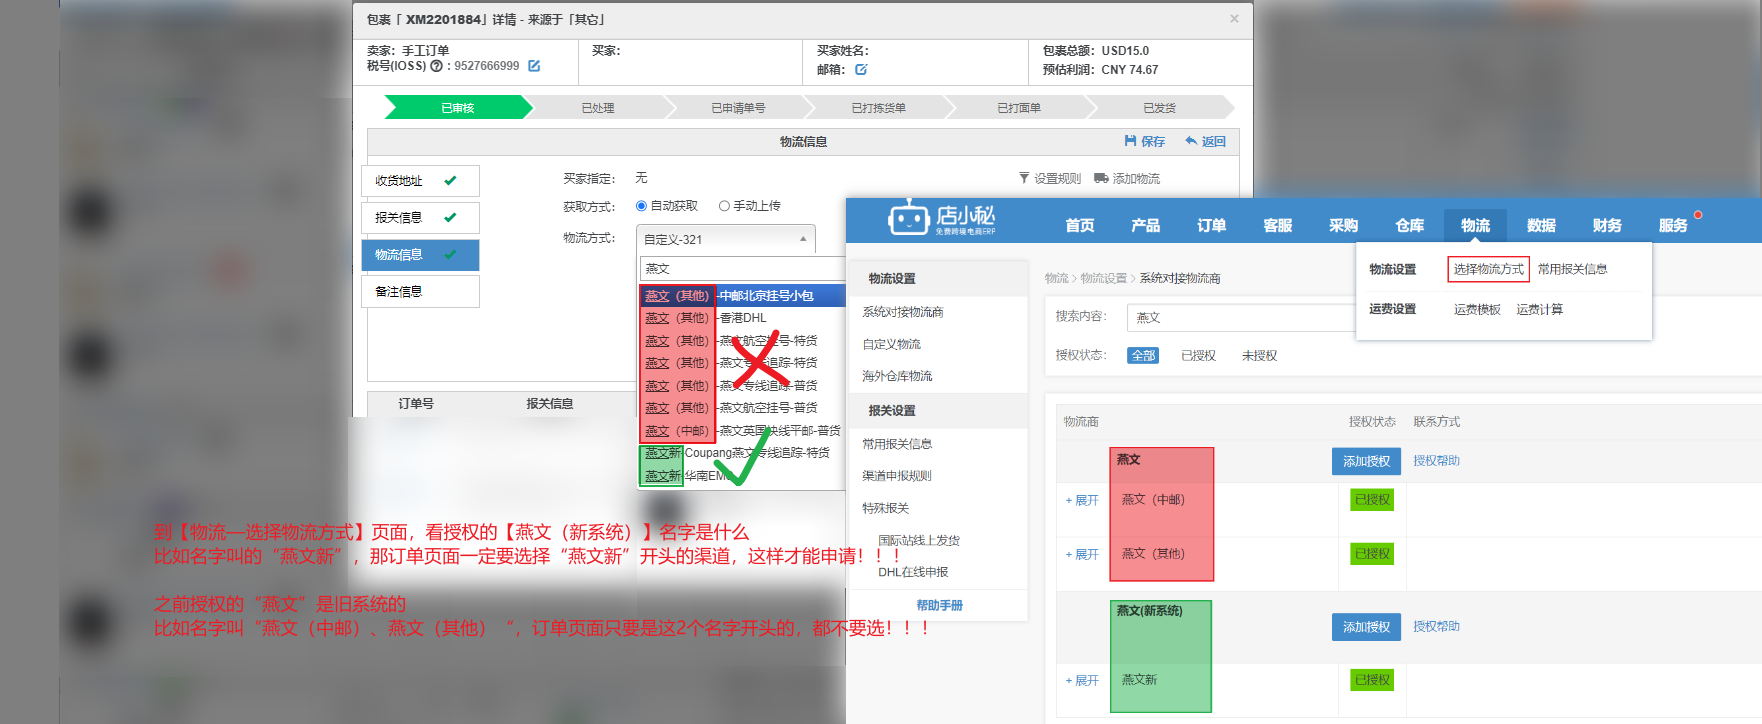Expand the 燕文（中邮） row
The image size is (1762, 724).
click(x=1082, y=500)
